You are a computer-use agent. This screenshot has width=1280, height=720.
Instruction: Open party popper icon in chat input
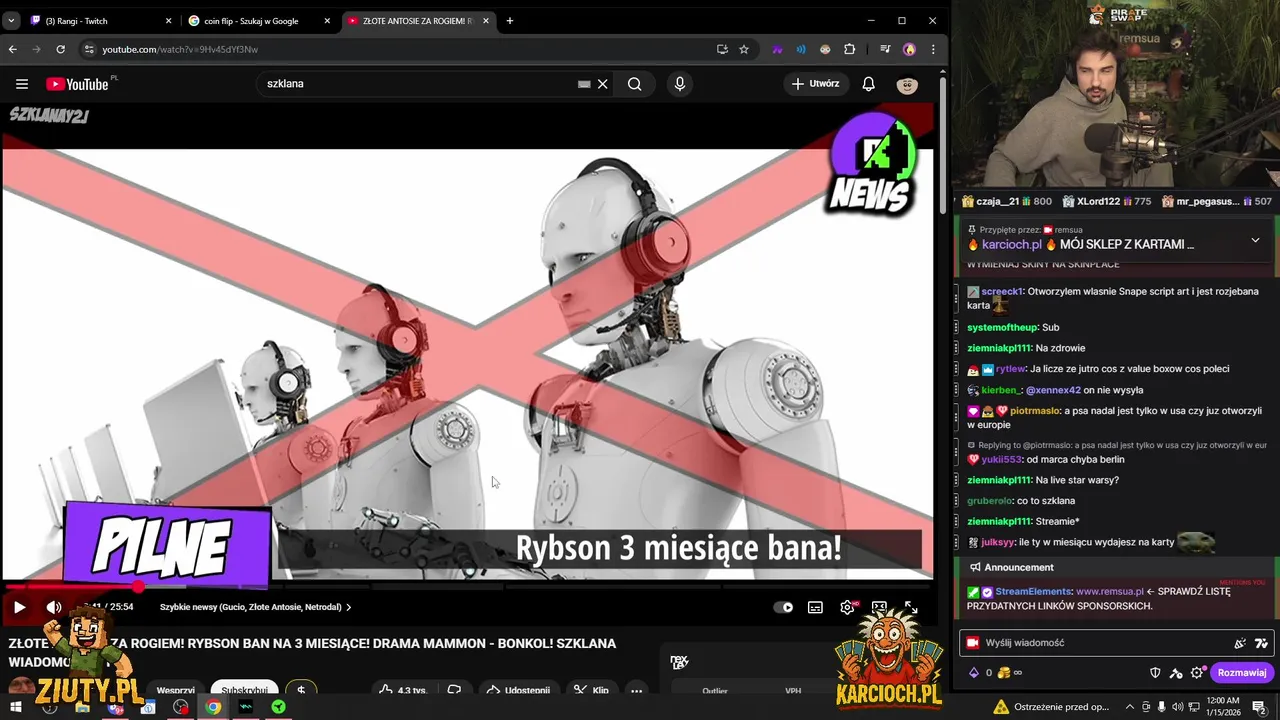(1240, 643)
